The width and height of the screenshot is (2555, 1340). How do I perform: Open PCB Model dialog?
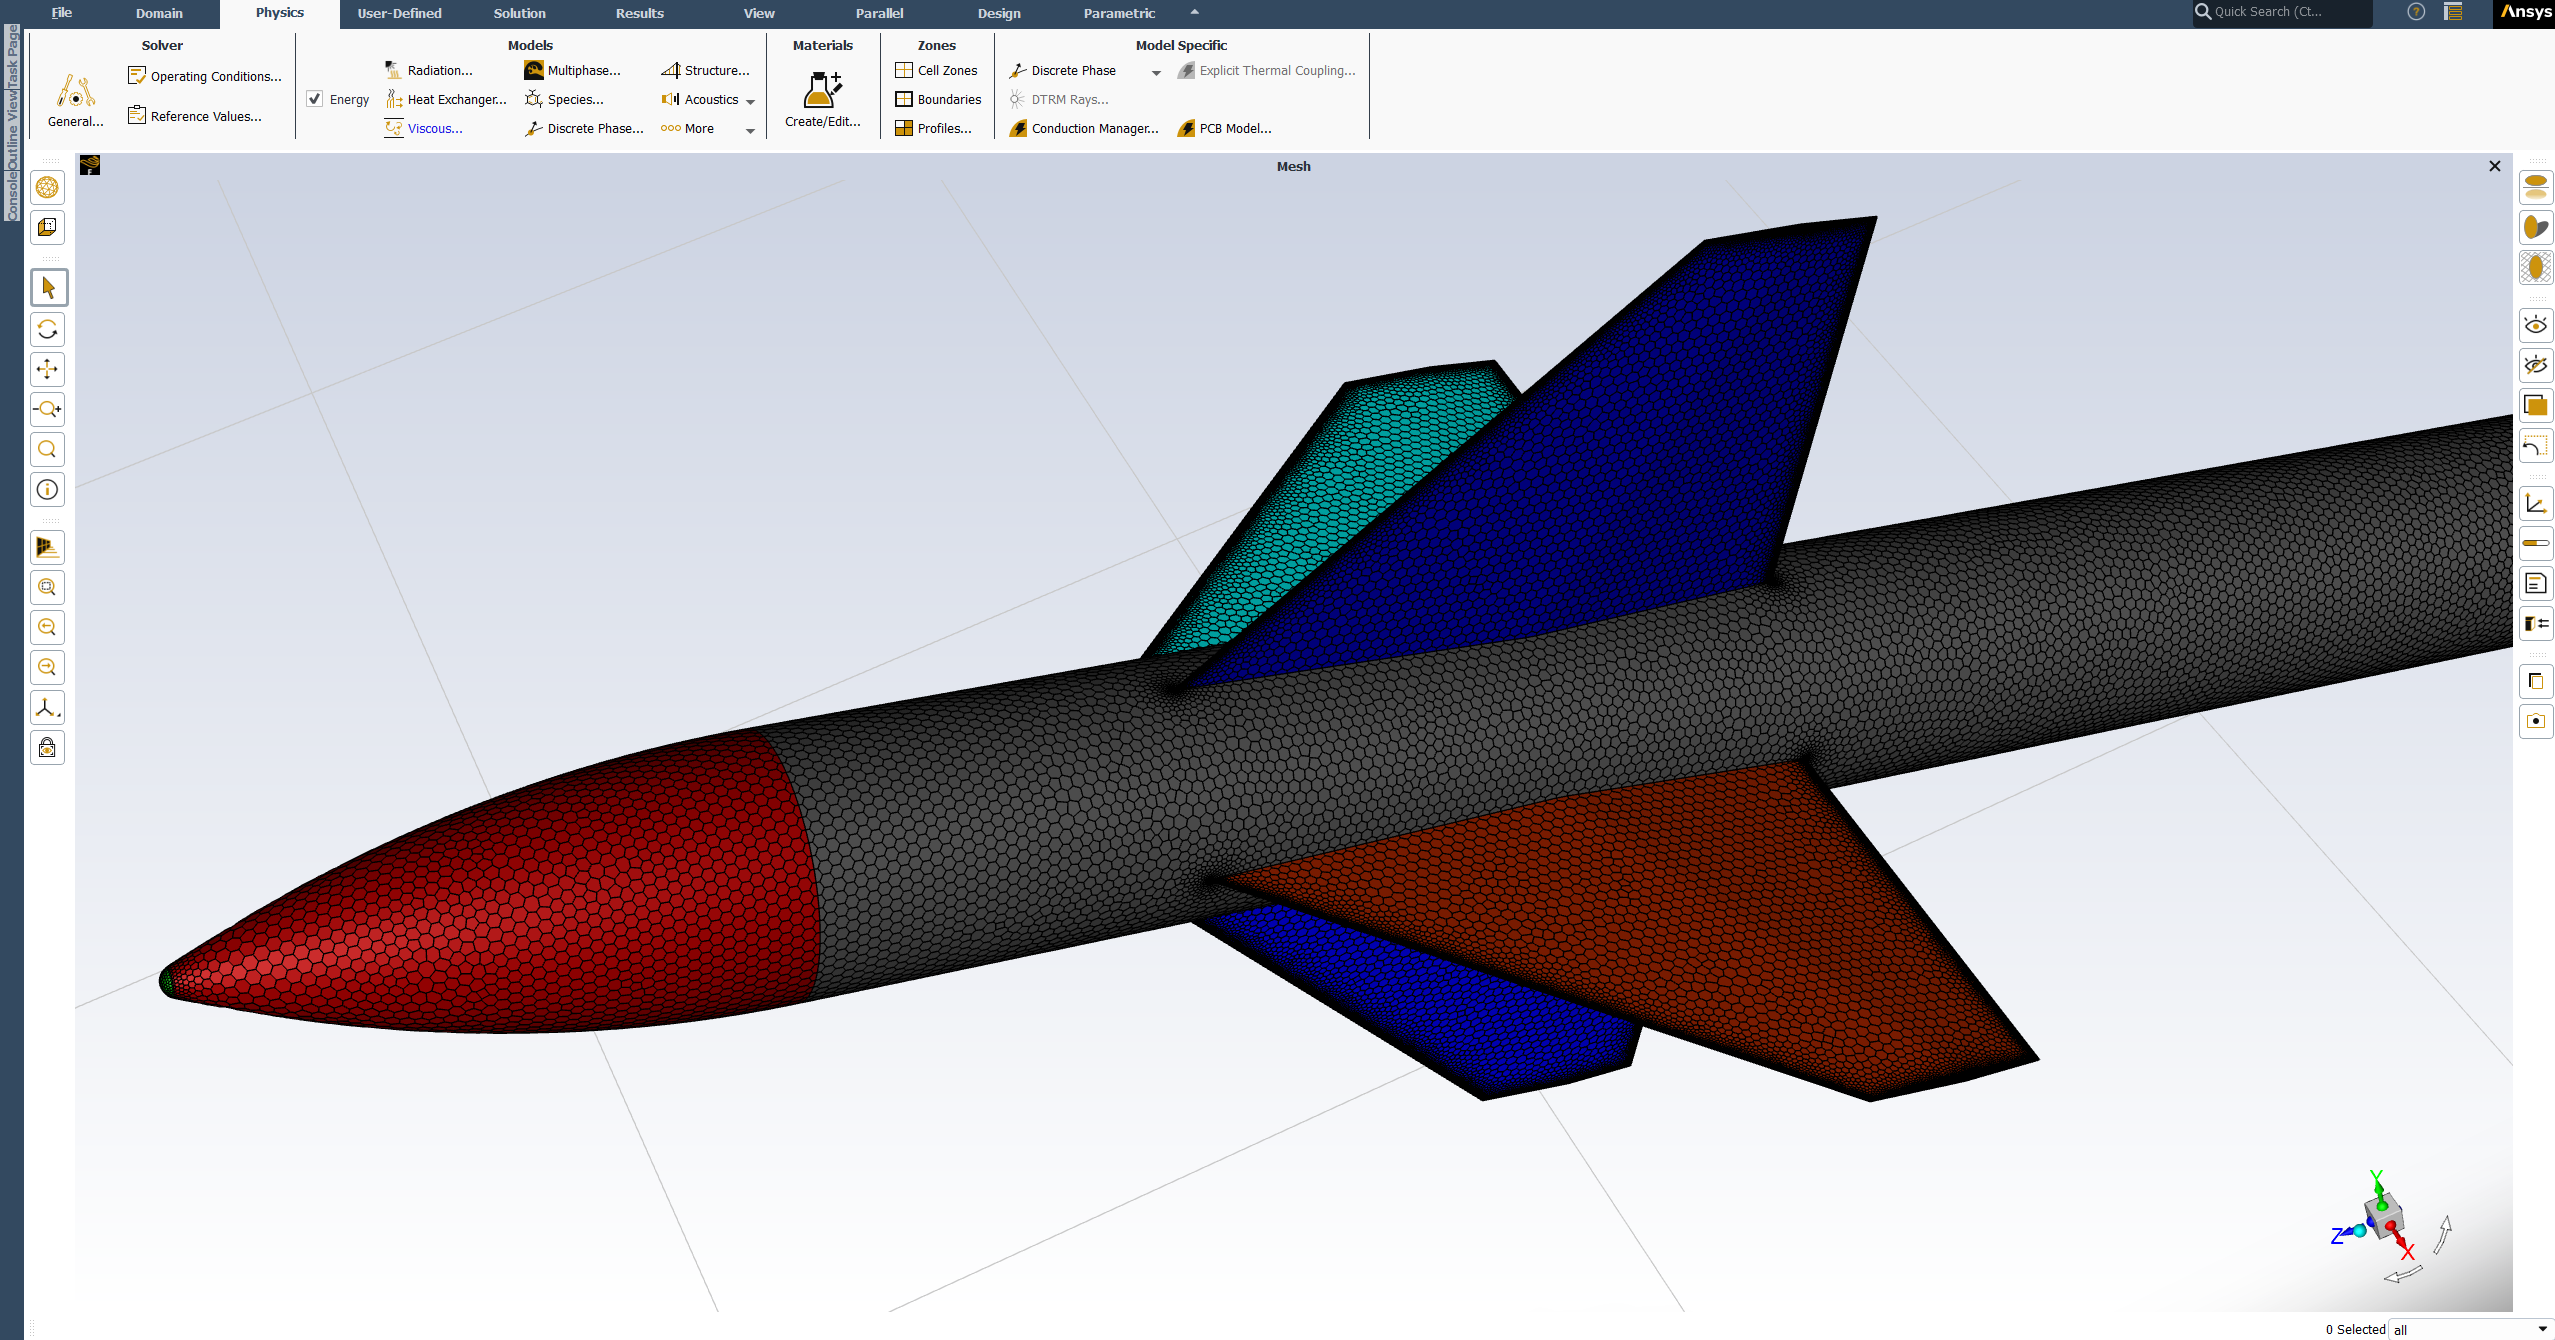(x=1225, y=128)
